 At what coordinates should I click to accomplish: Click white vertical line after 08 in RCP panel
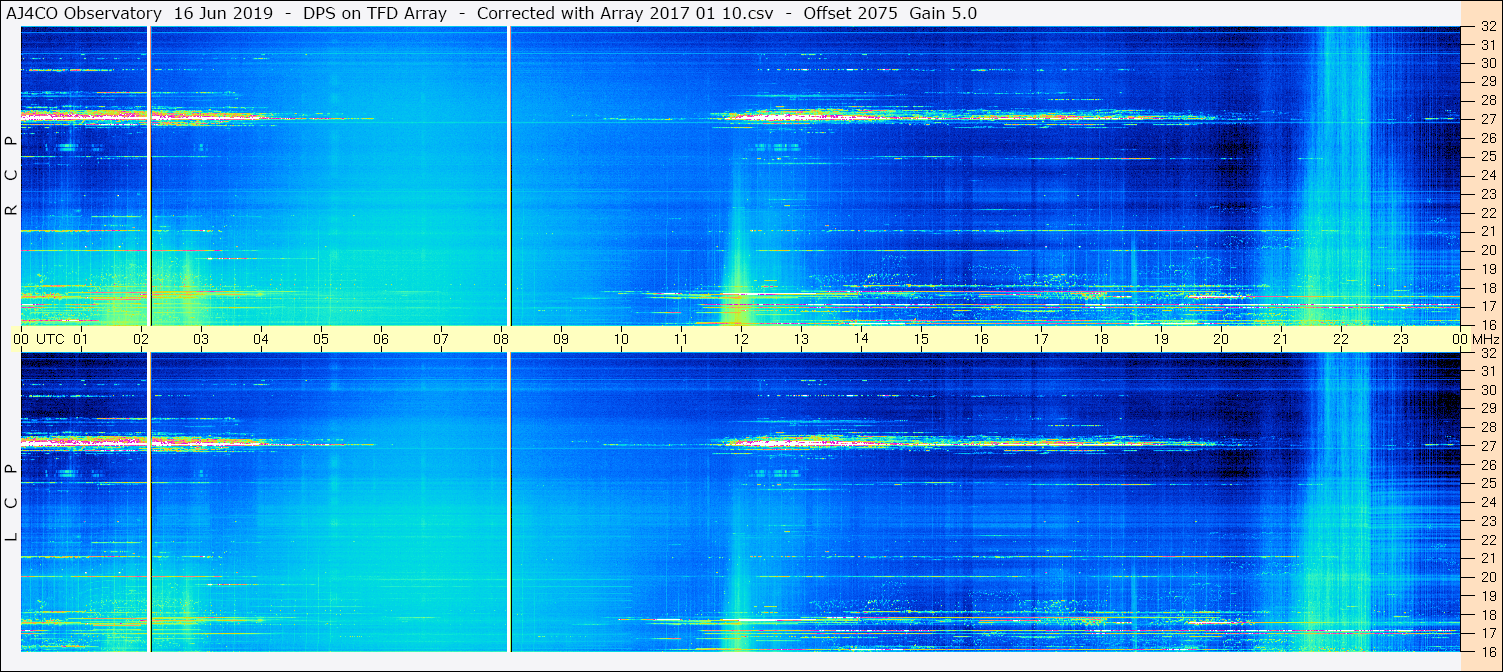coord(510,176)
